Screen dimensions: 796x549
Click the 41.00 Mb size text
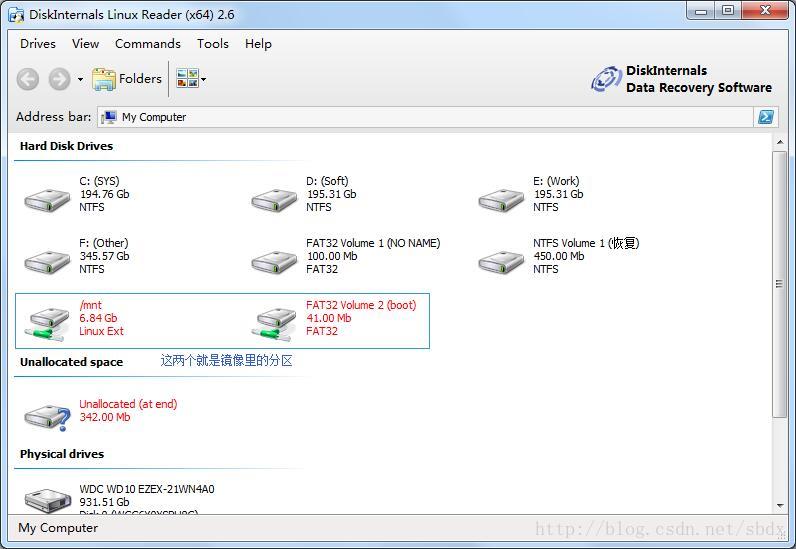click(x=329, y=318)
